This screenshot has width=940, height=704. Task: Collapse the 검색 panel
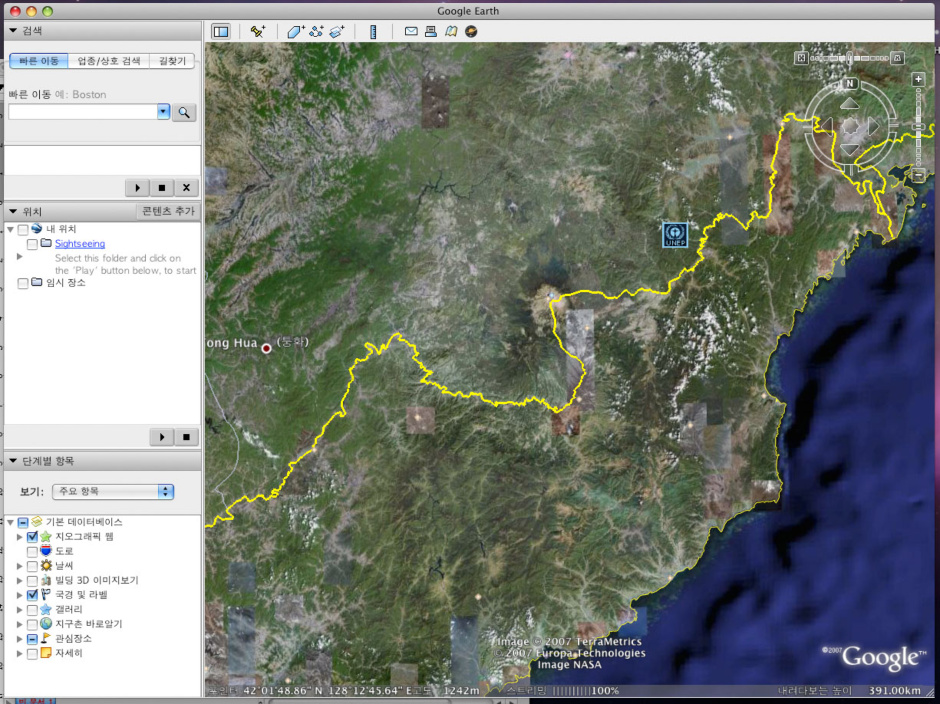[13, 31]
